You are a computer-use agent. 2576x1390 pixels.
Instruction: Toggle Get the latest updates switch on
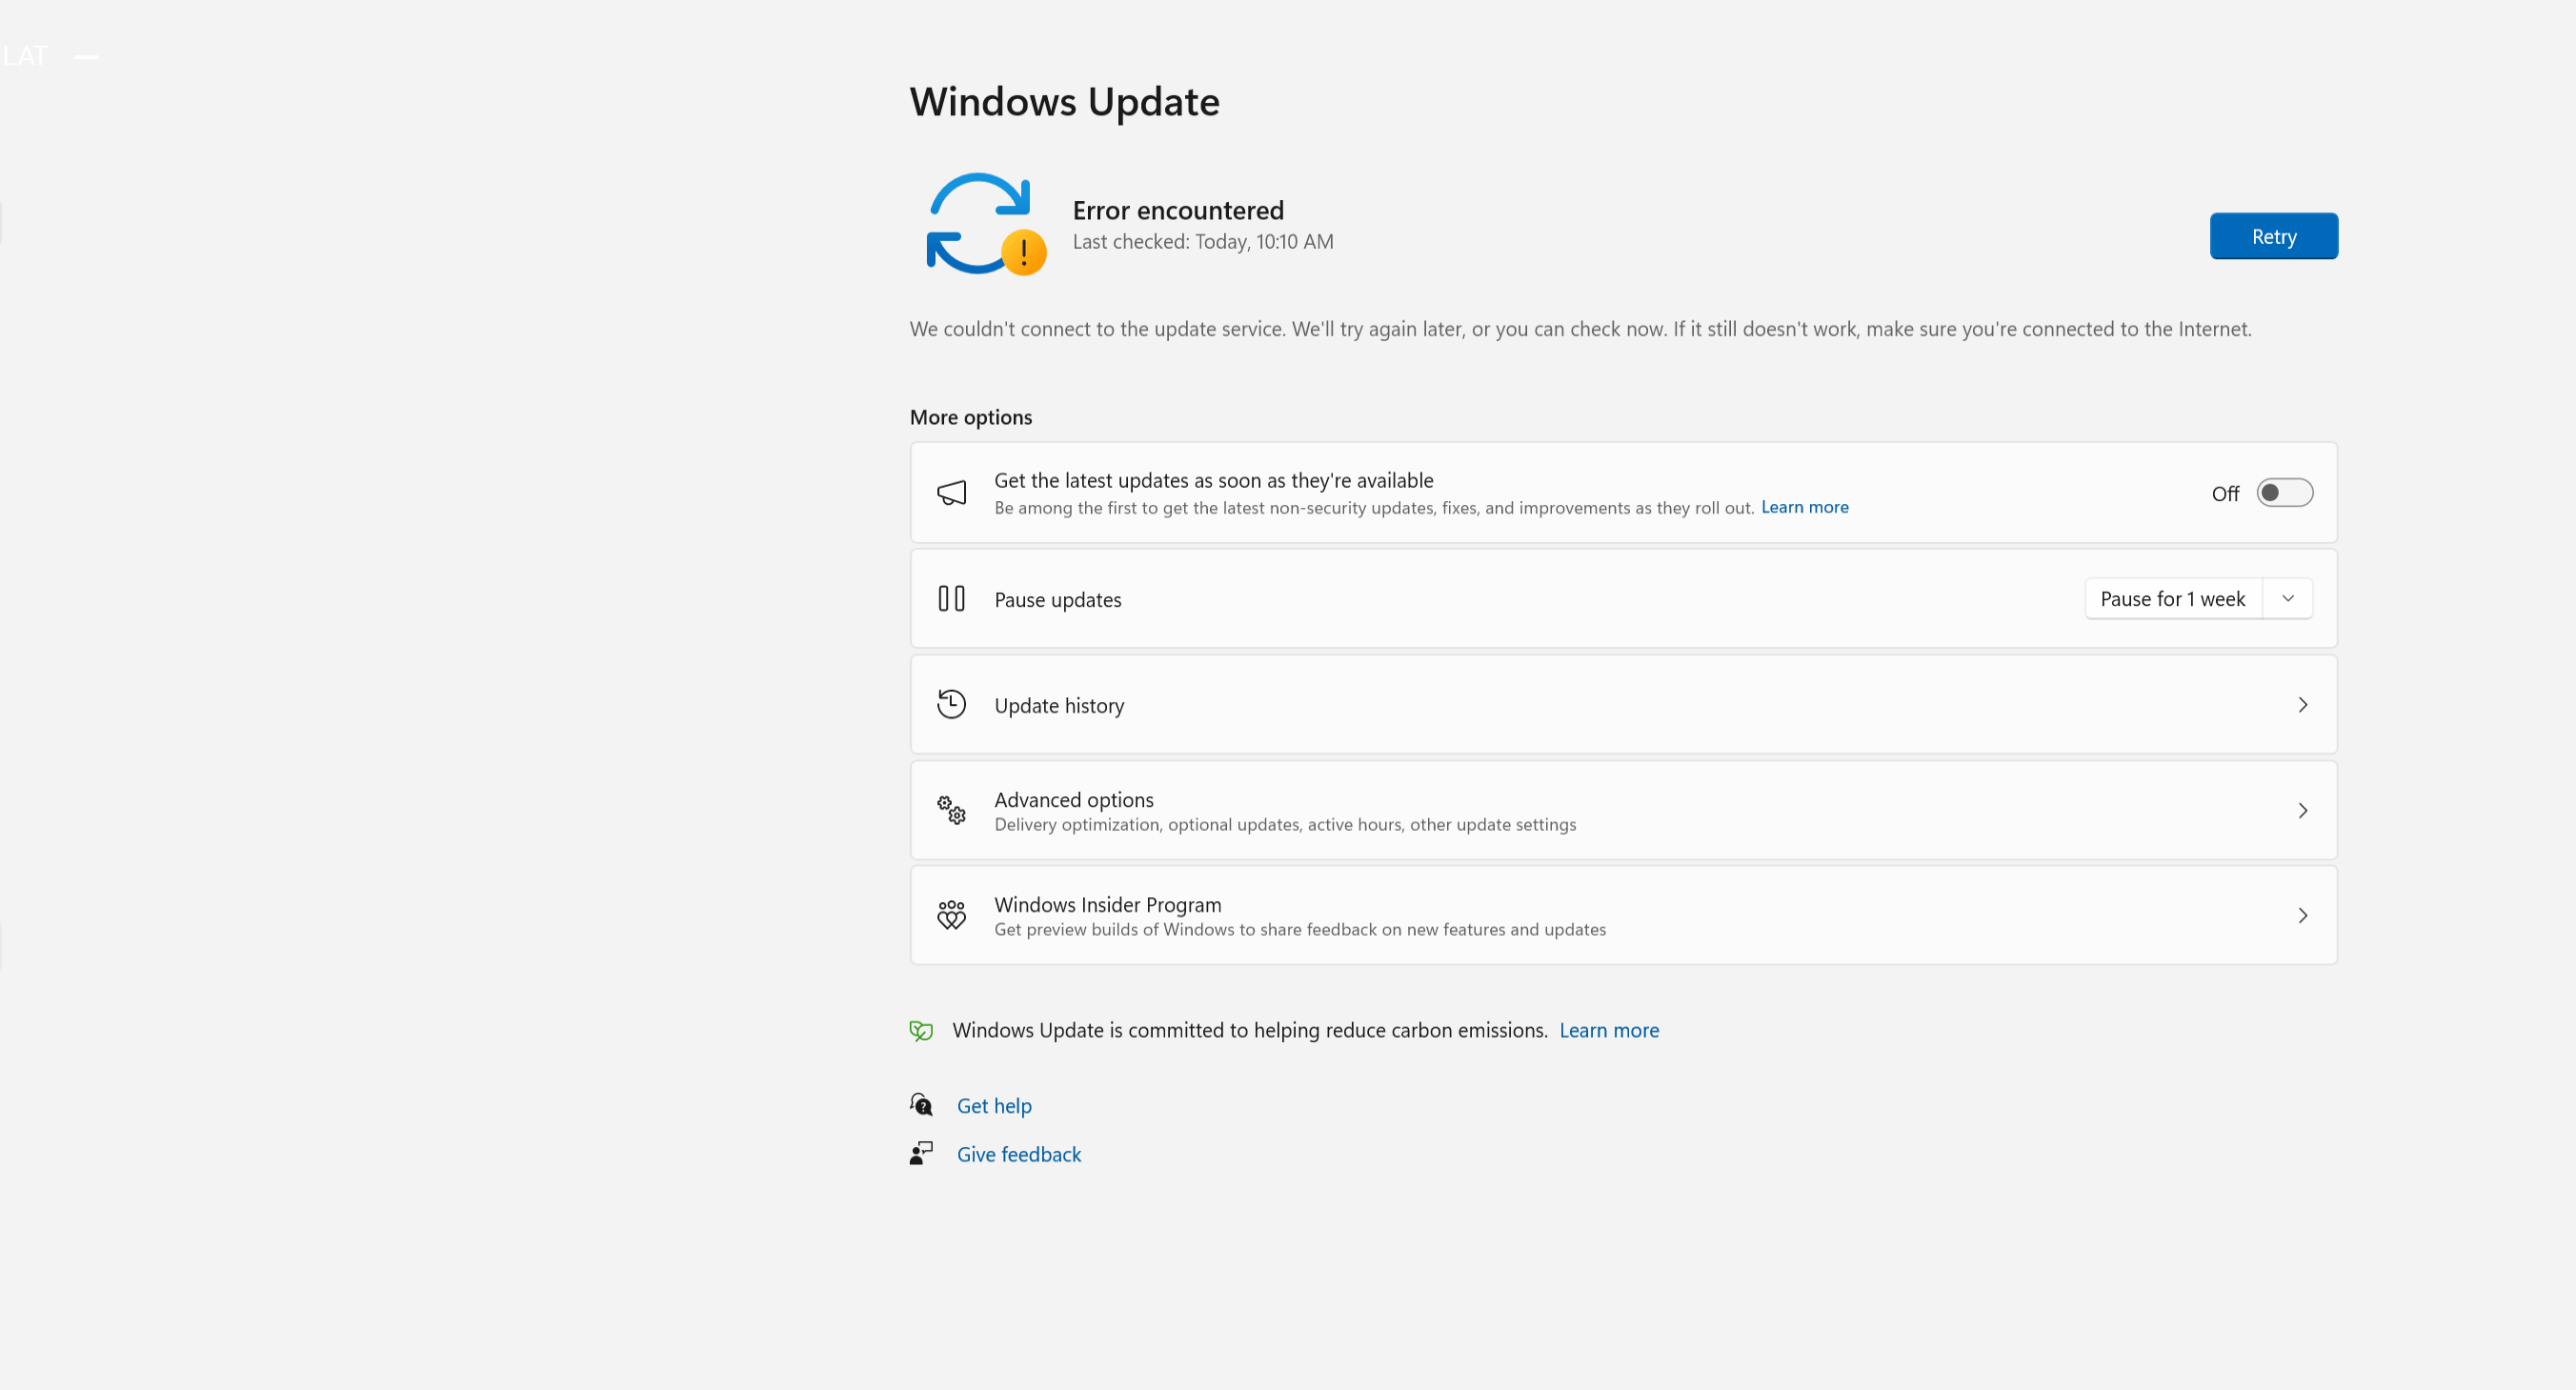(2284, 493)
